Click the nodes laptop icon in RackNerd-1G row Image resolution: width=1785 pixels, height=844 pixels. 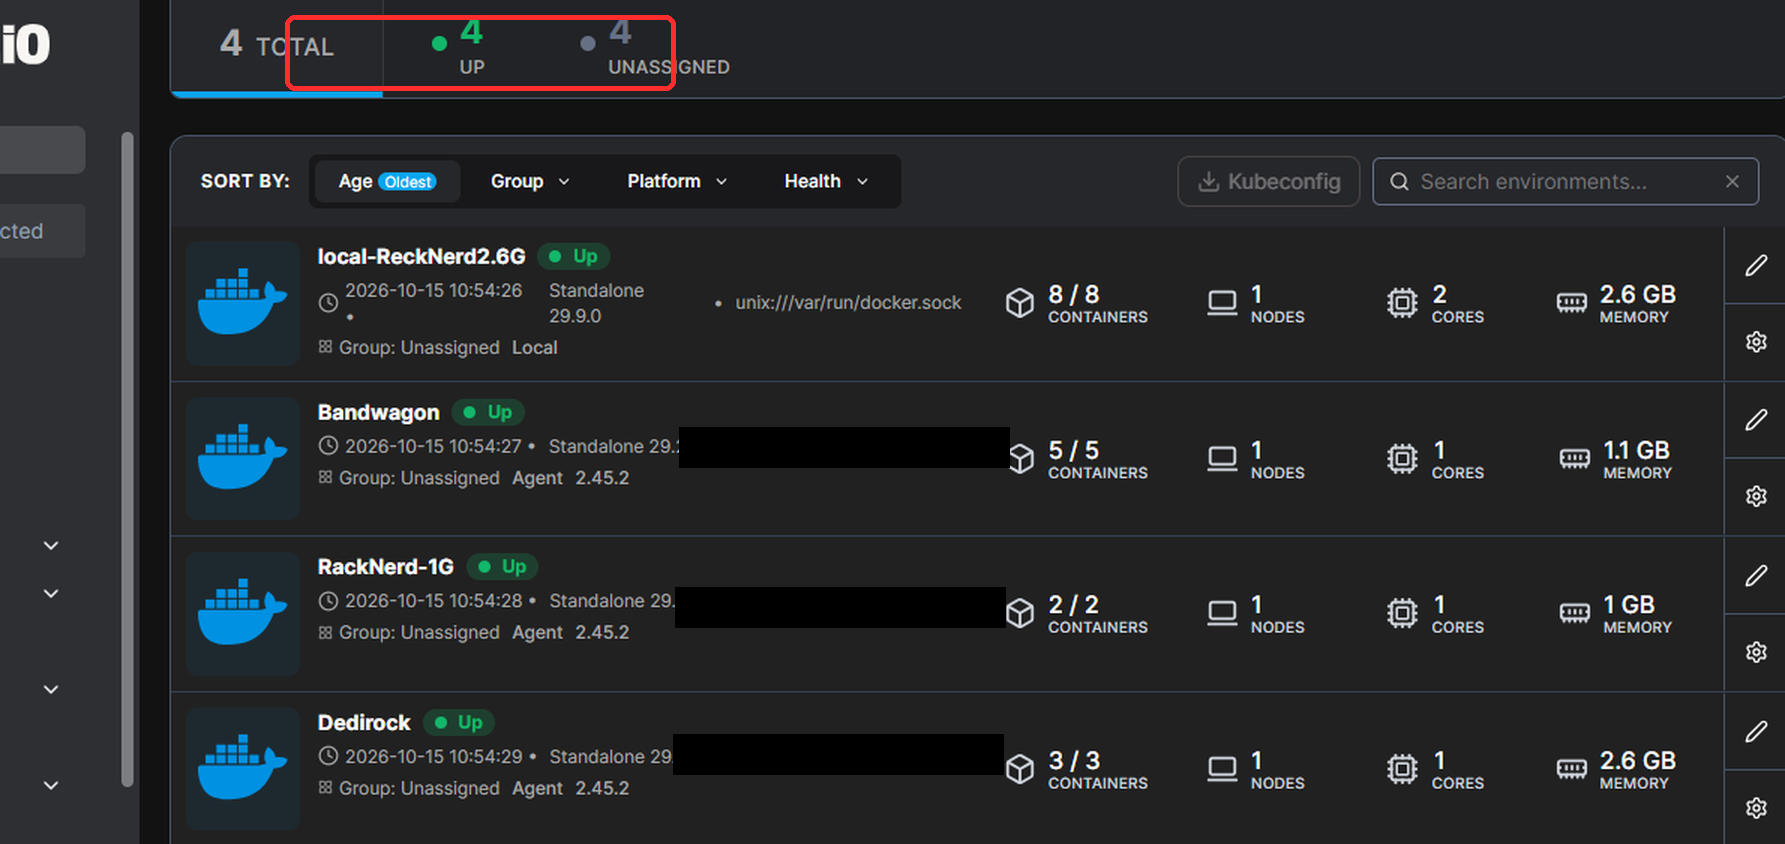pos(1222,613)
